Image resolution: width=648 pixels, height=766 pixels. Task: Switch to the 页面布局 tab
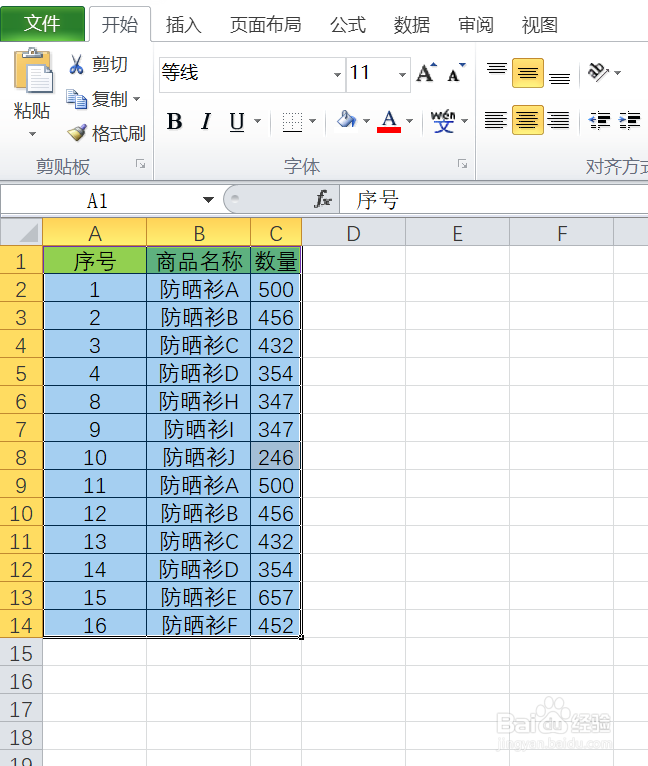tap(265, 24)
